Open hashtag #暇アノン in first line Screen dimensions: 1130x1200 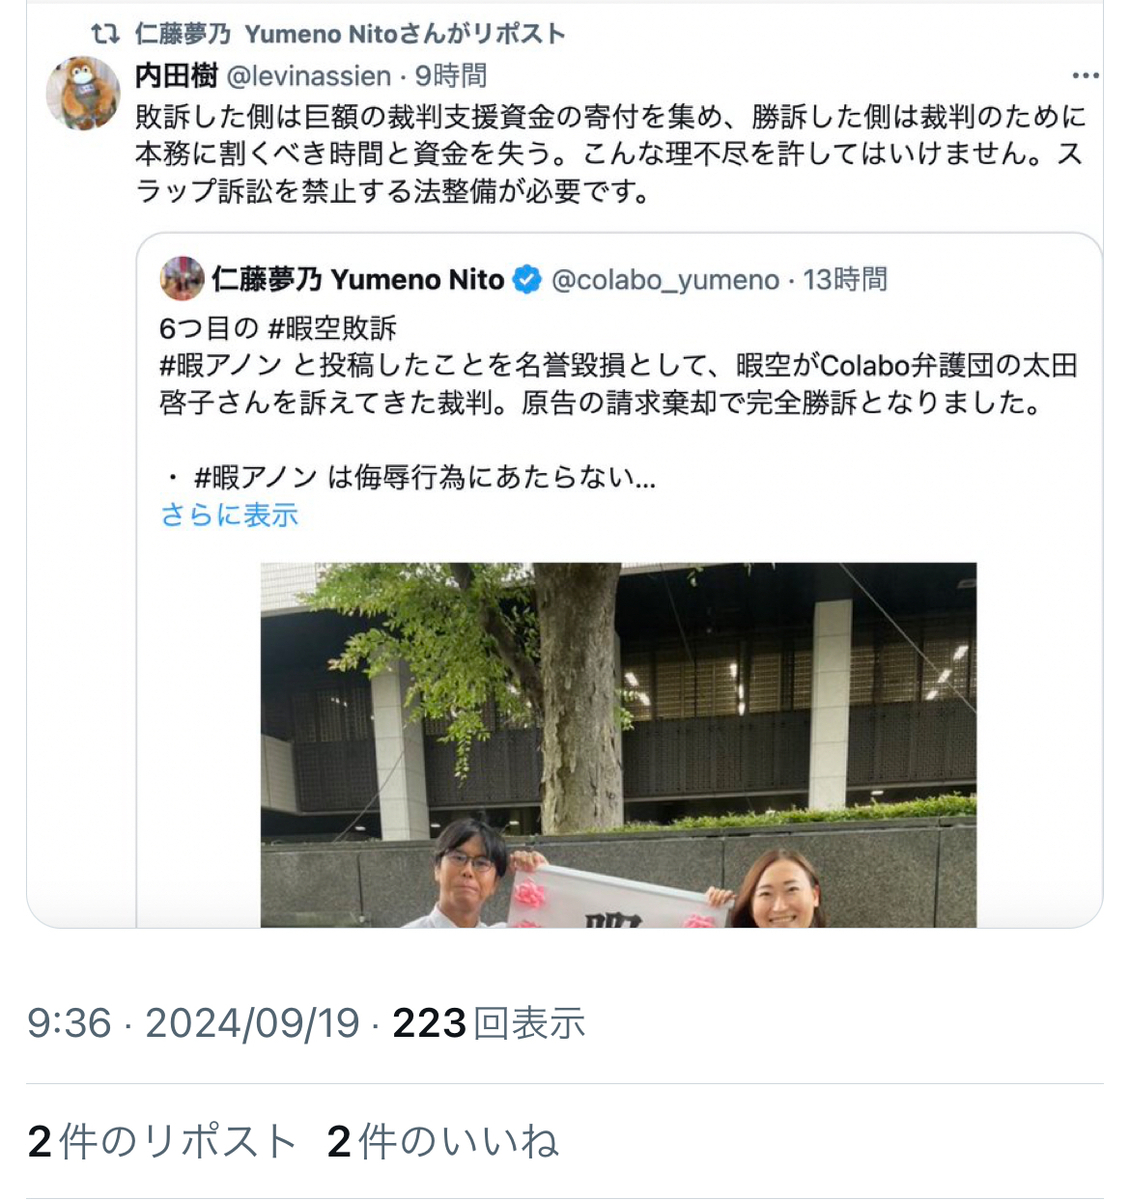(221, 366)
